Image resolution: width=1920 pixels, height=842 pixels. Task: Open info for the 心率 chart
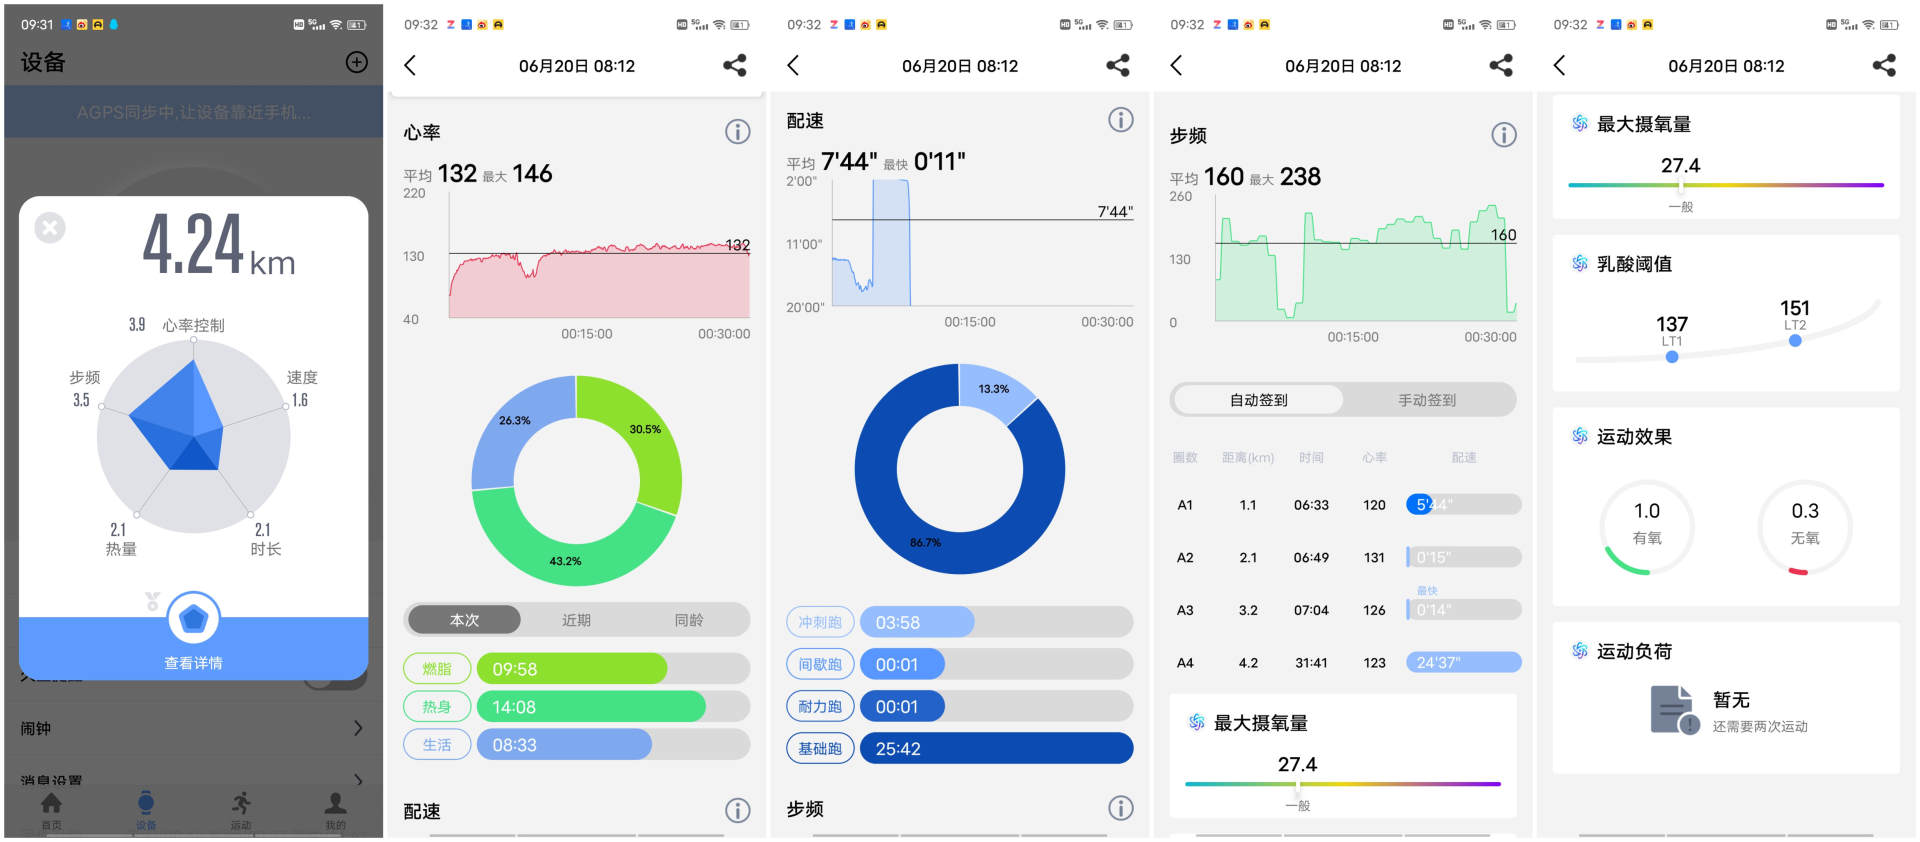[x=737, y=131]
